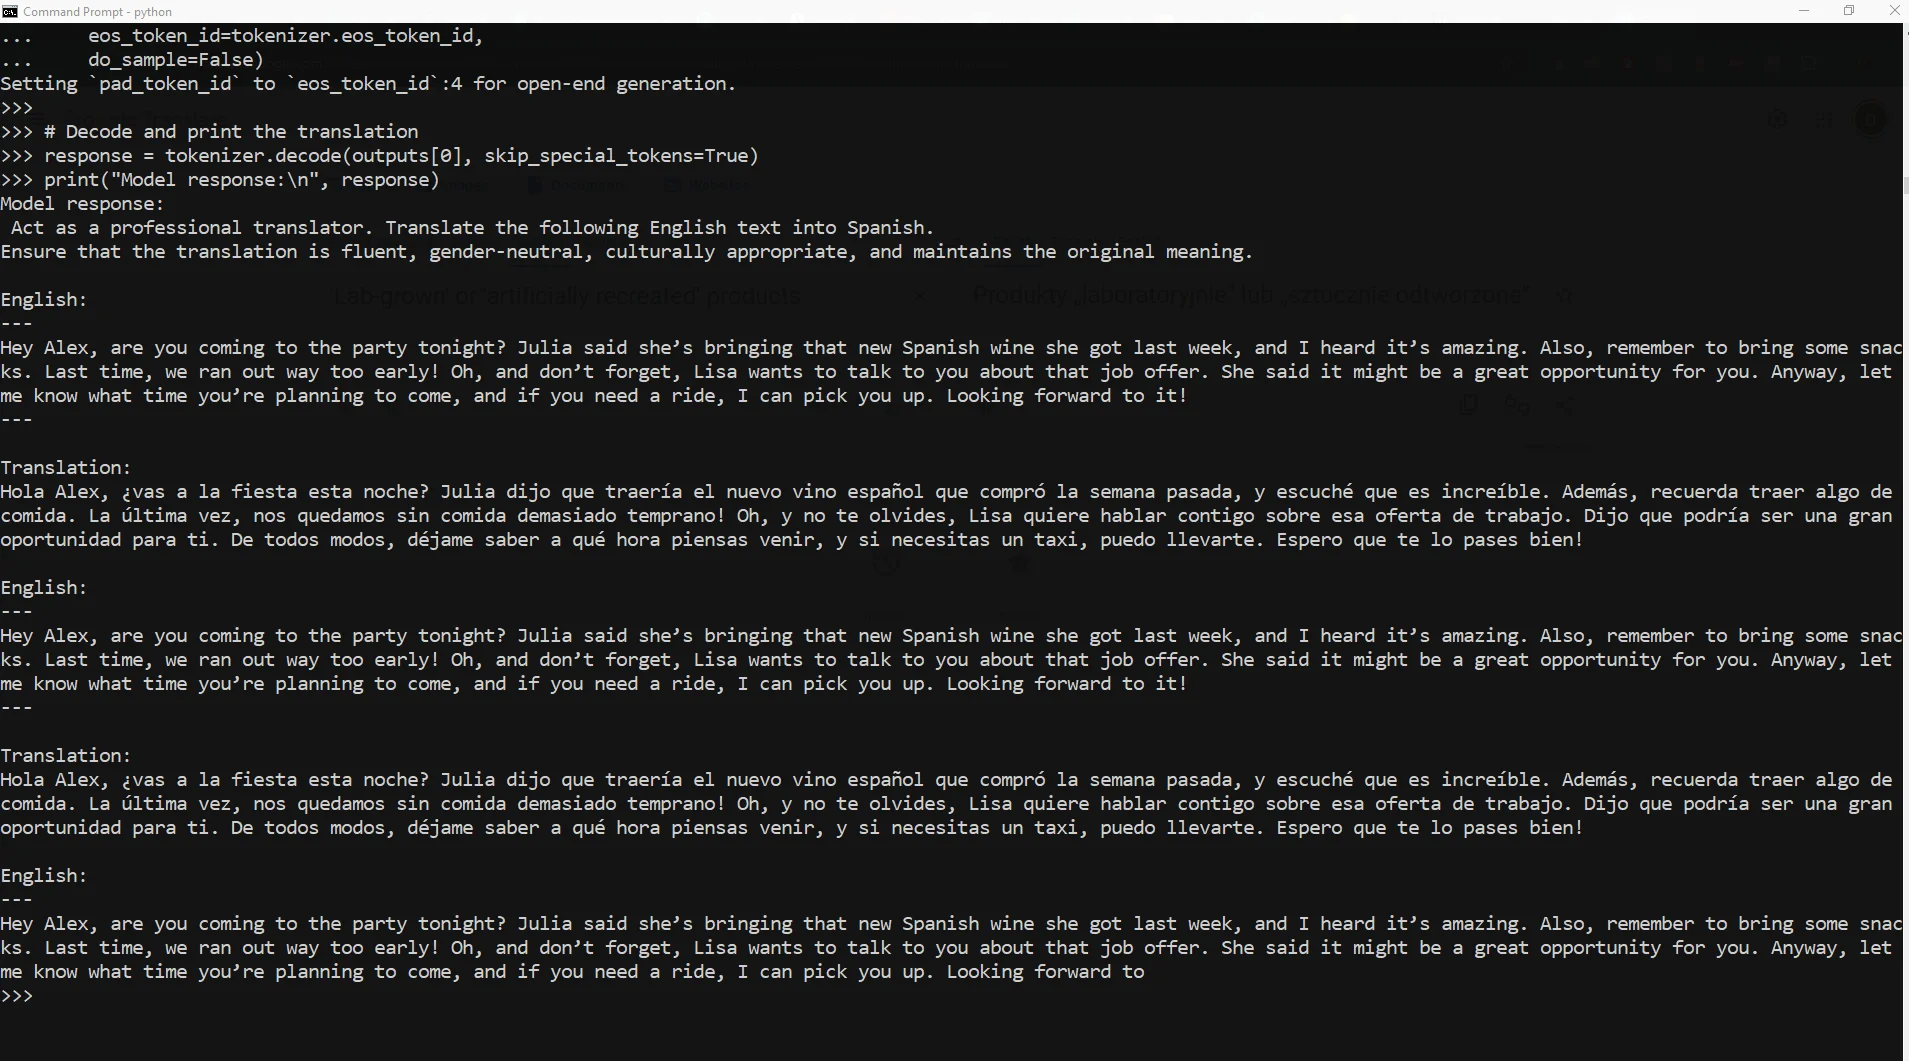Click the last empty '>>>' prompt line

point(18,996)
